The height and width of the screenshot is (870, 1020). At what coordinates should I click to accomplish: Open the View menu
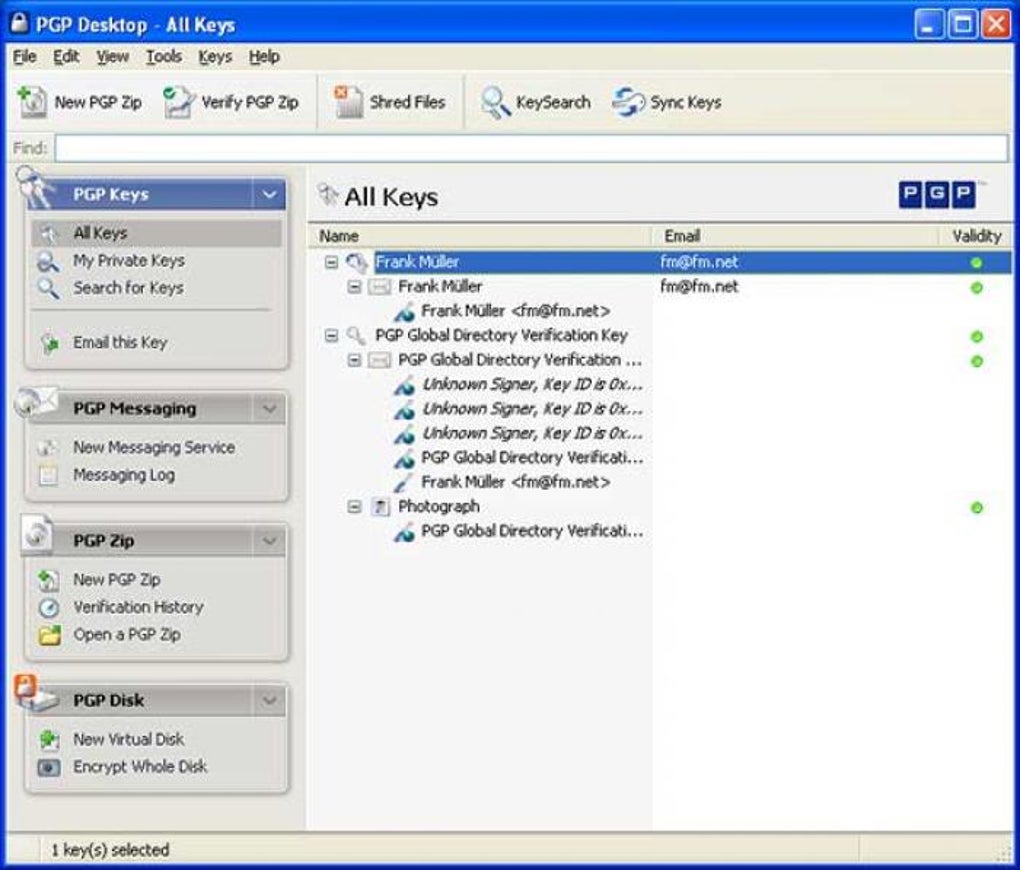coord(113,57)
